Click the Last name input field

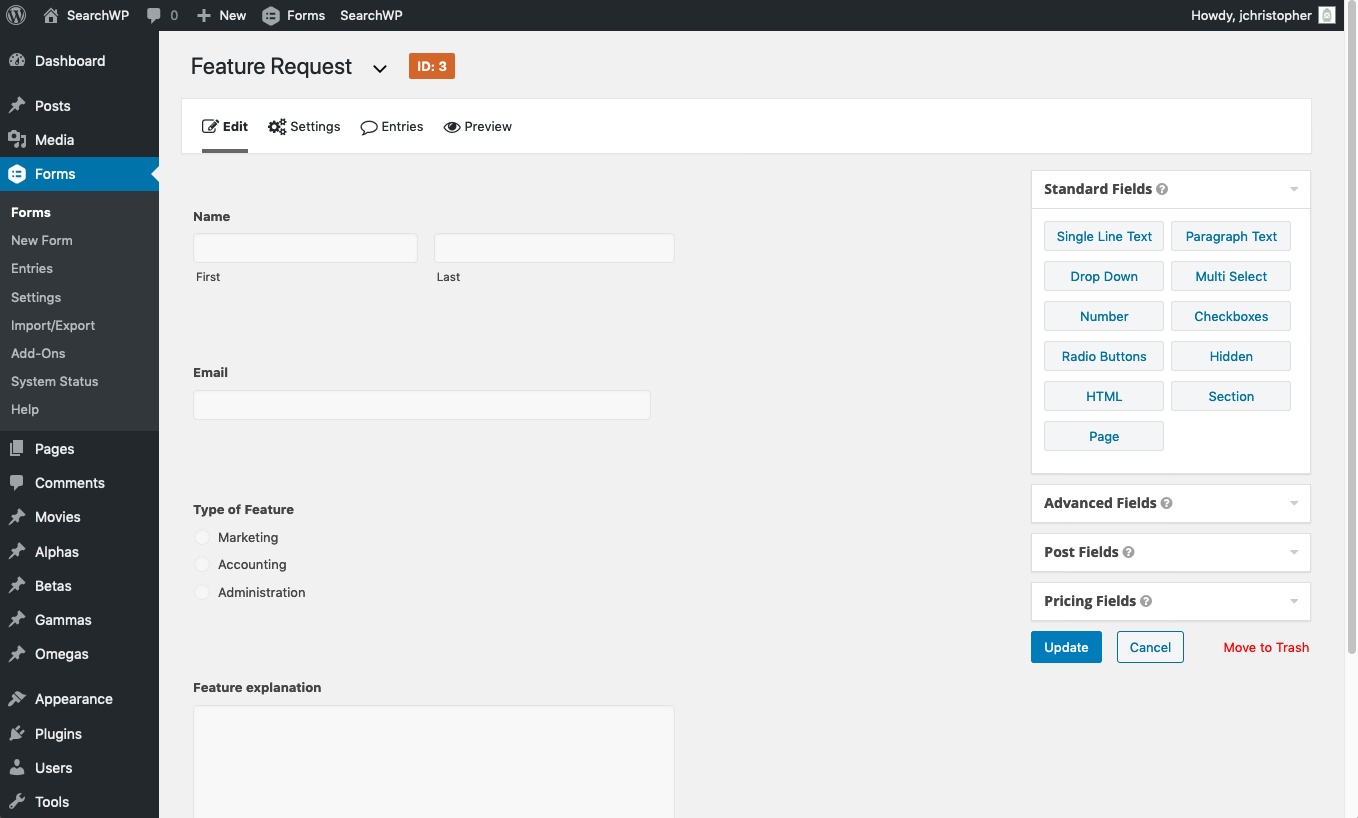(554, 248)
